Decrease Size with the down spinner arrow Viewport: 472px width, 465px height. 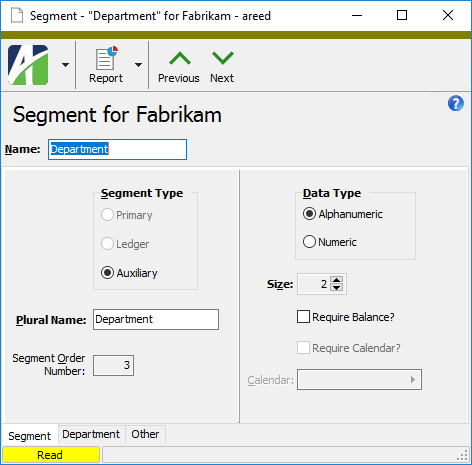click(337, 288)
